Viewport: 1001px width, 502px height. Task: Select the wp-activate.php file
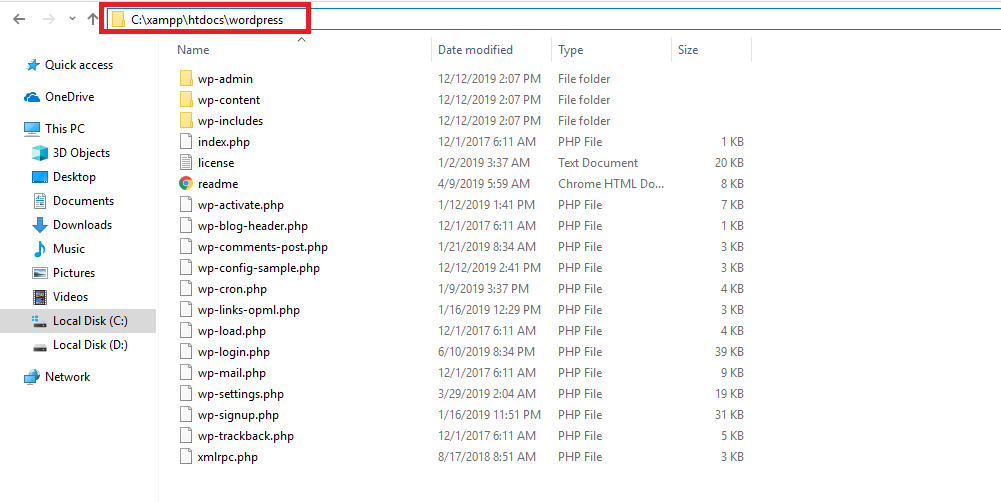[241, 205]
